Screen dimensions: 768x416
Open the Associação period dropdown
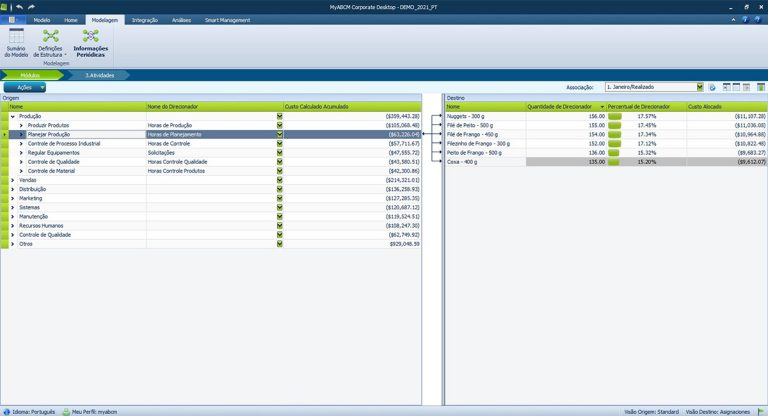click(700, 88)
